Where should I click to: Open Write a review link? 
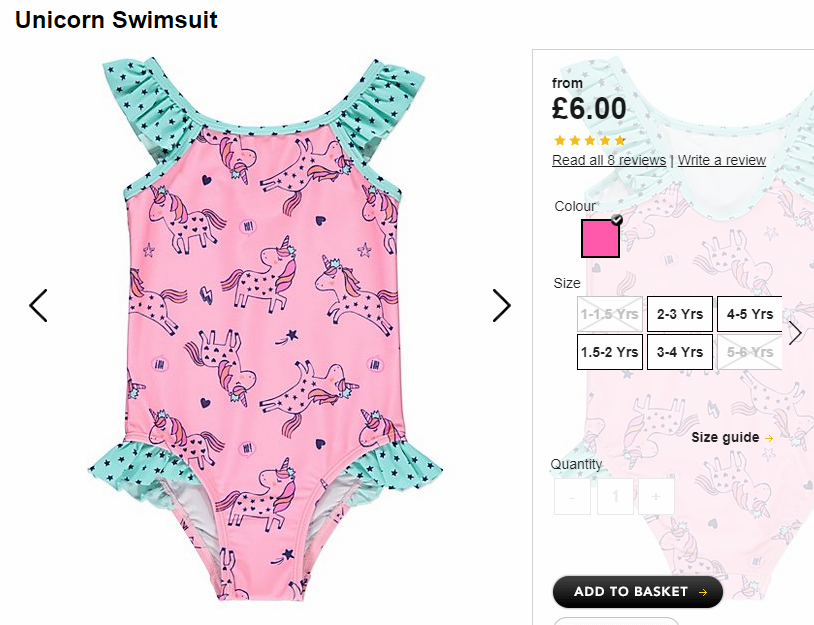[x=722, y=160]
